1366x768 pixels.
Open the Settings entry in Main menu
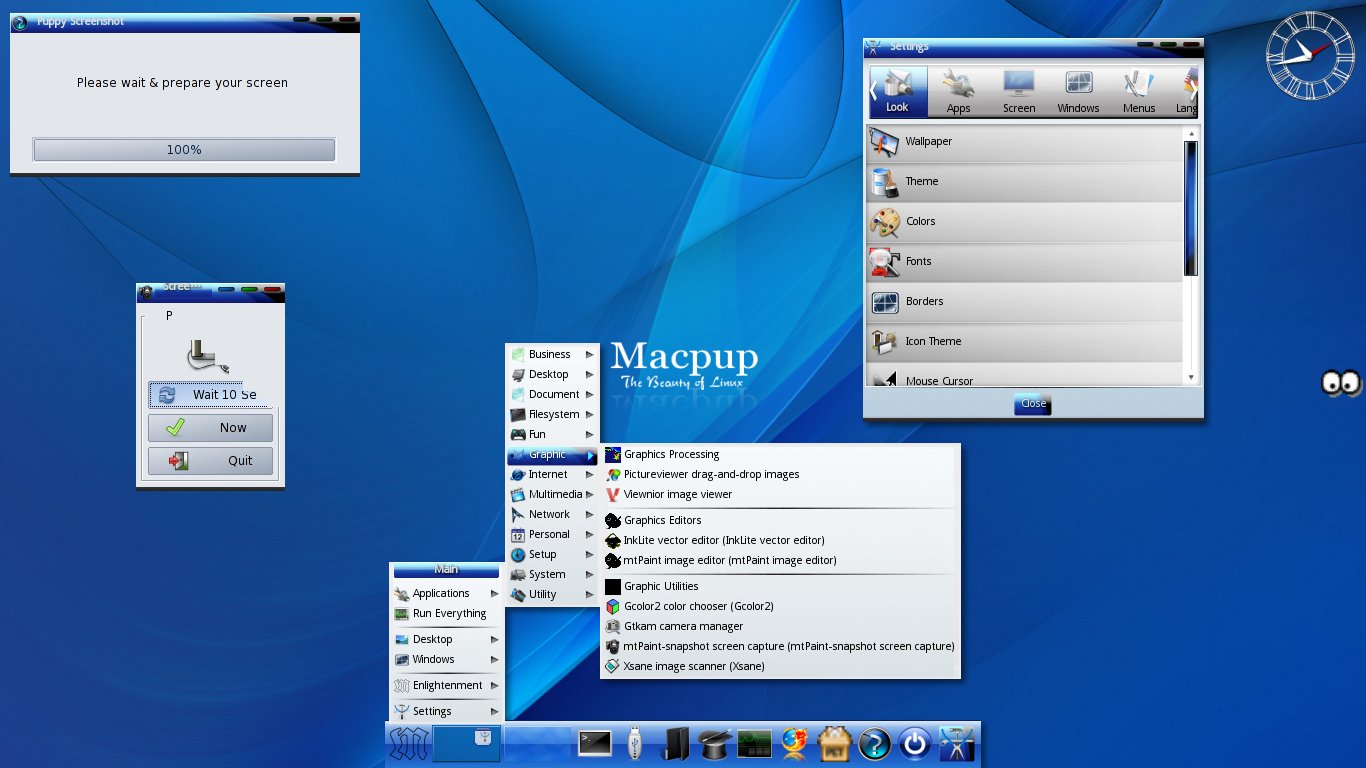pos(446,711)
